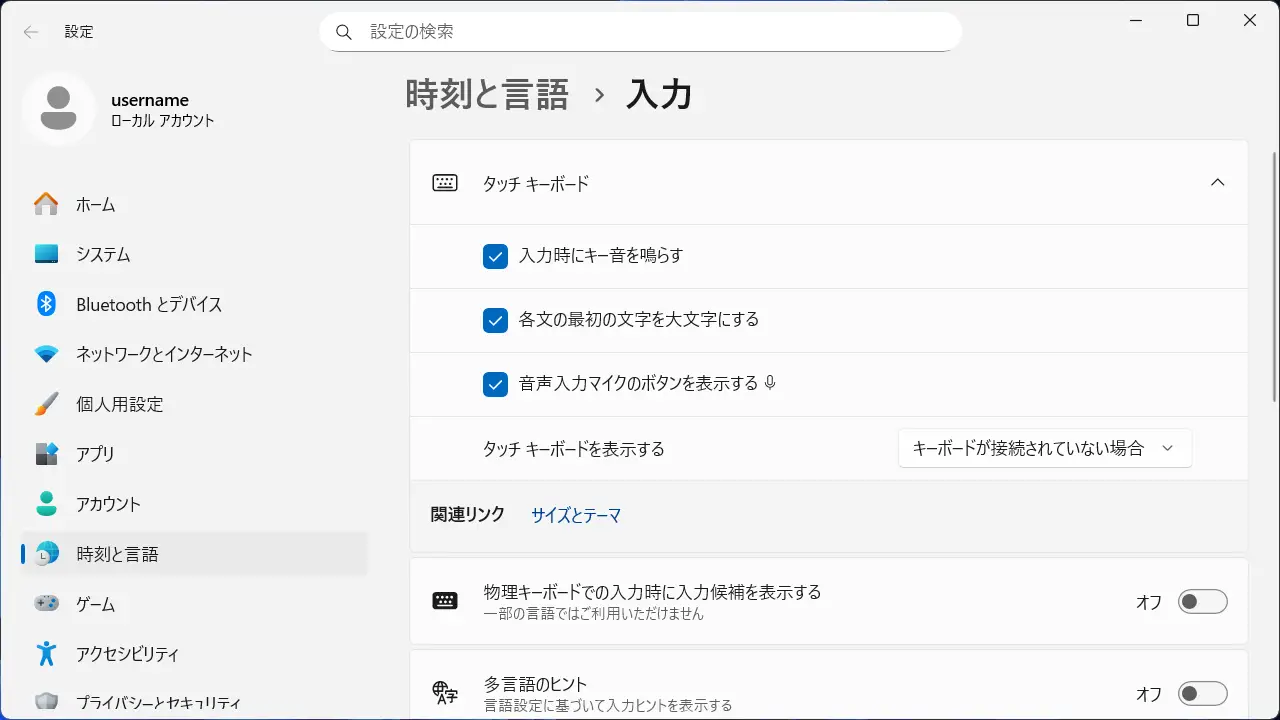Click the アプリ sidebar icon
The width and height of the screenshot is (1280, 720).
pyautogui.click(x=46, y=454)
